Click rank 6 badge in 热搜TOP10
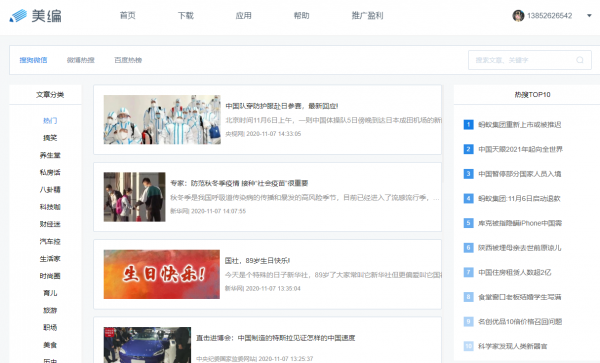 468,248
